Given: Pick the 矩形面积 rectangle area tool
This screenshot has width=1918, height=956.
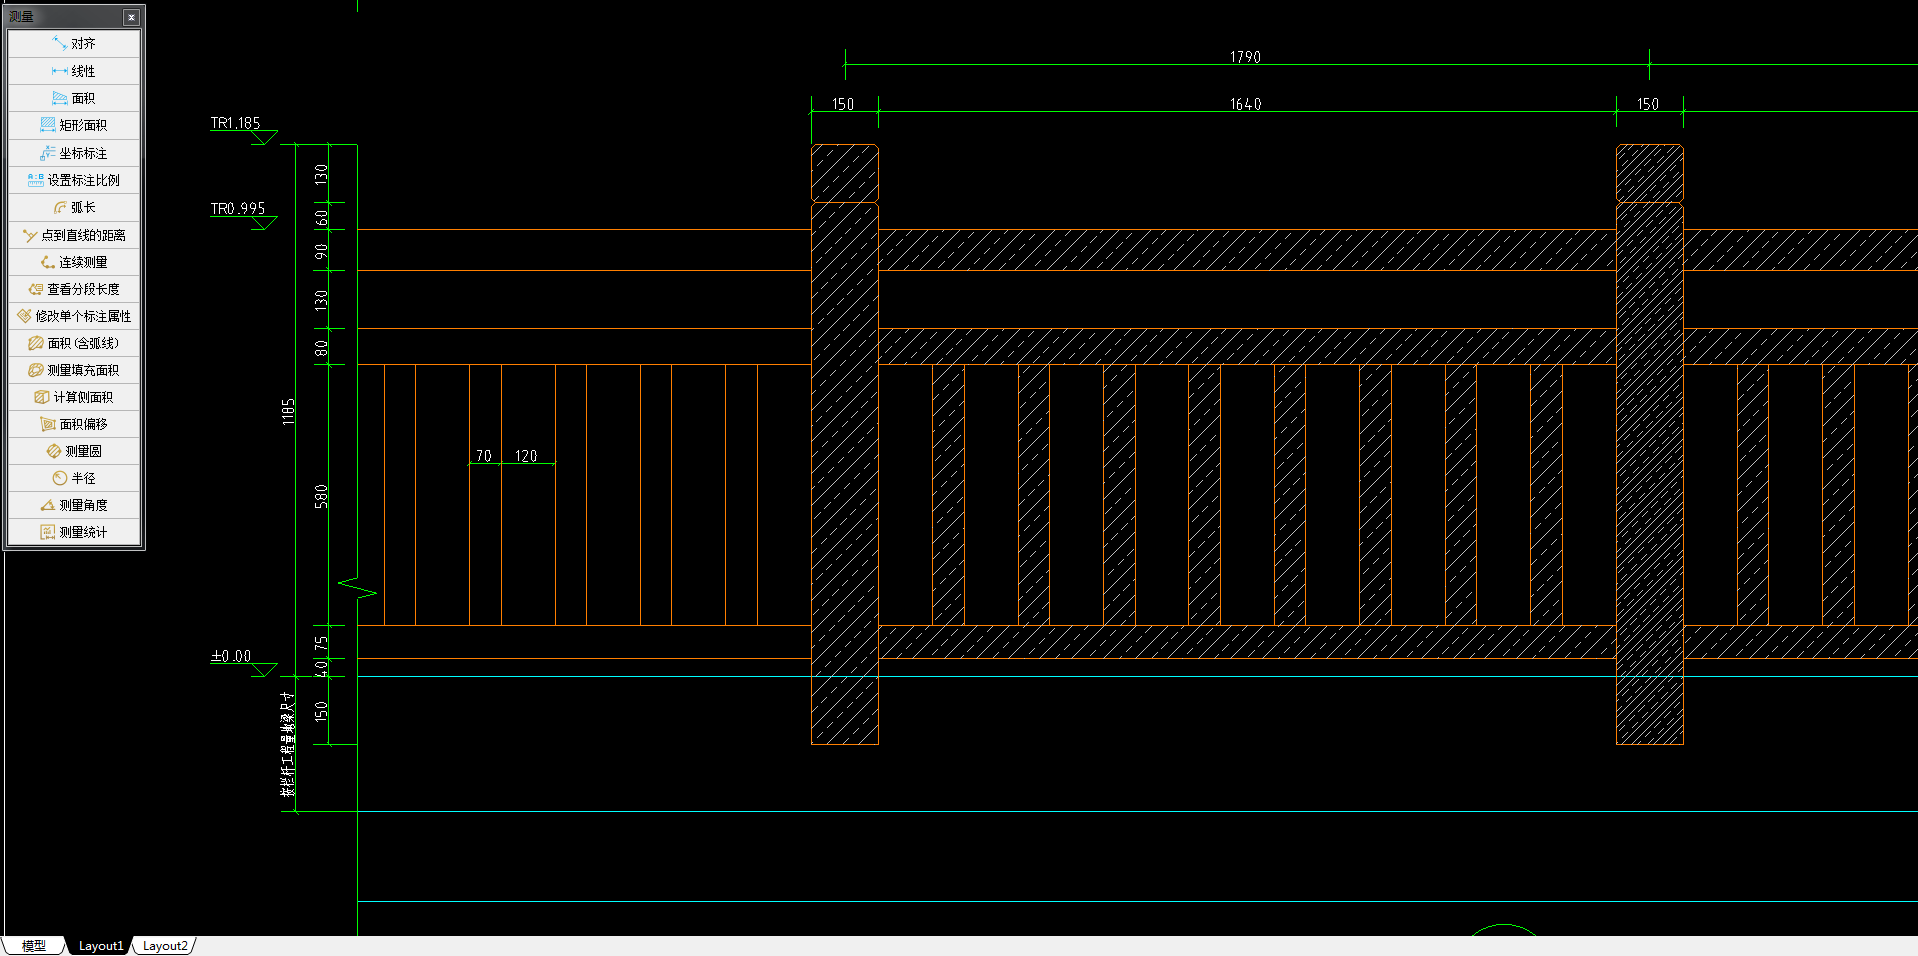Looking at the screenshot, I should 73,125.
